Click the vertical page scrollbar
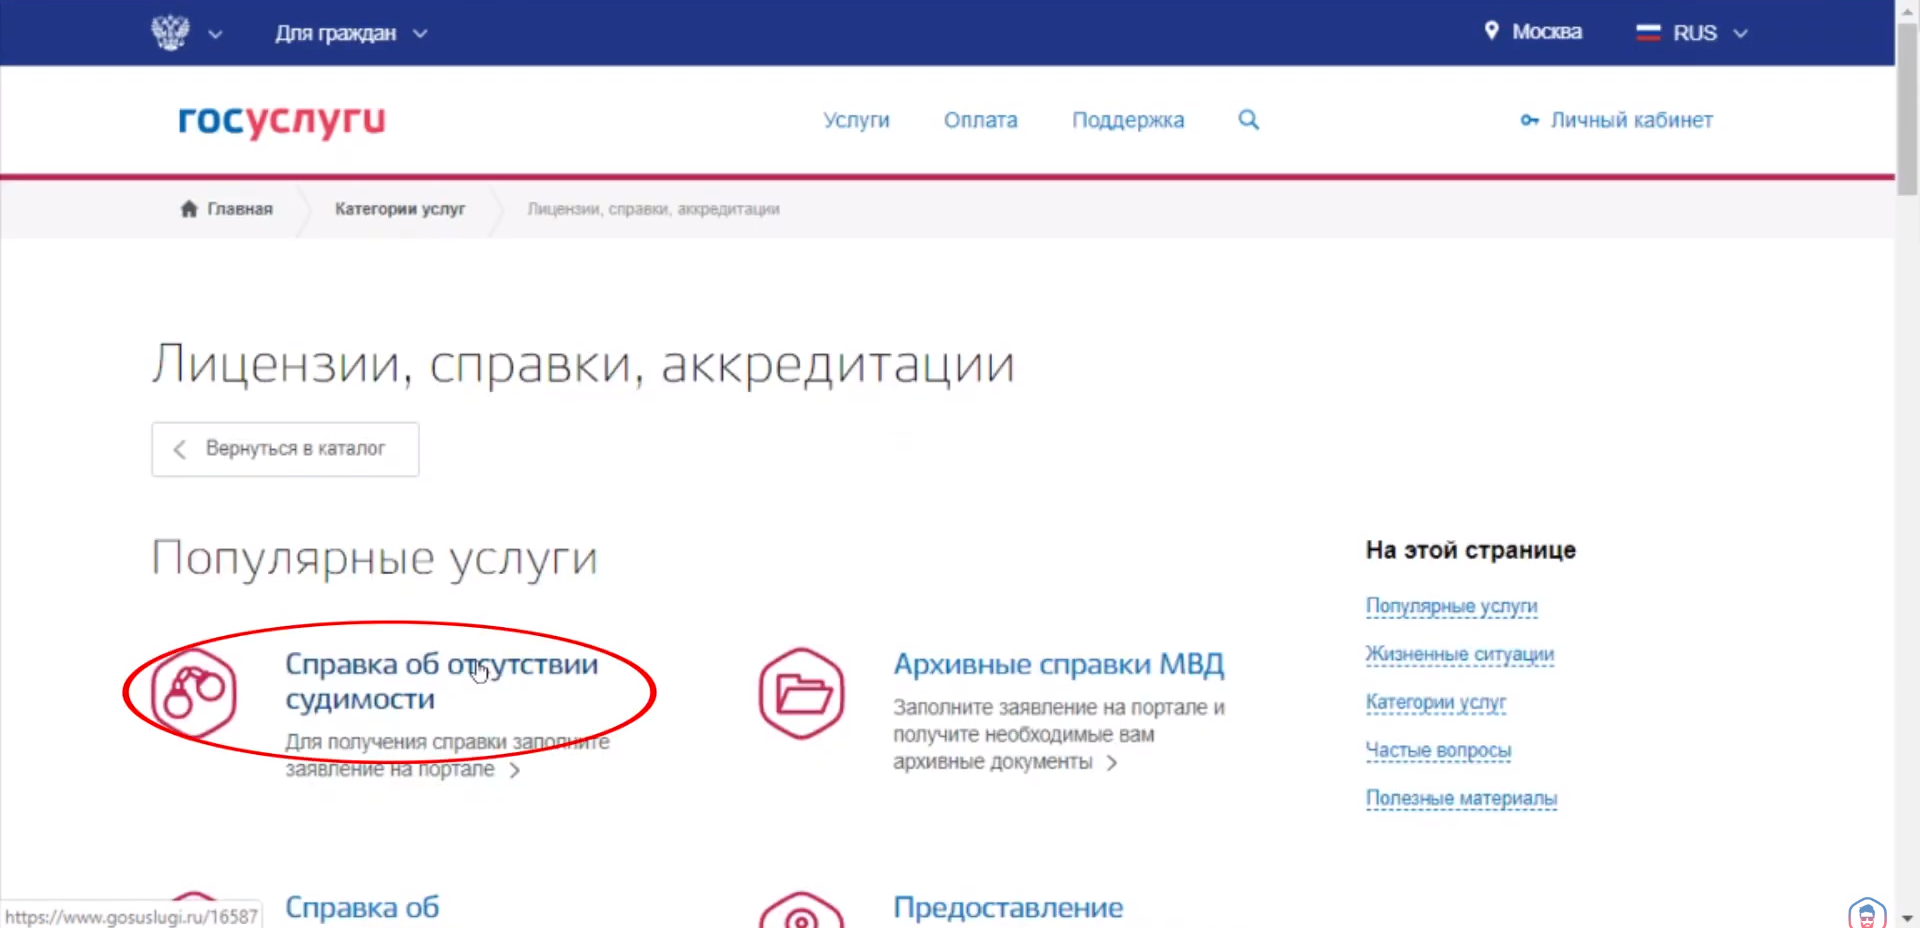 [x=1907, y=110]
